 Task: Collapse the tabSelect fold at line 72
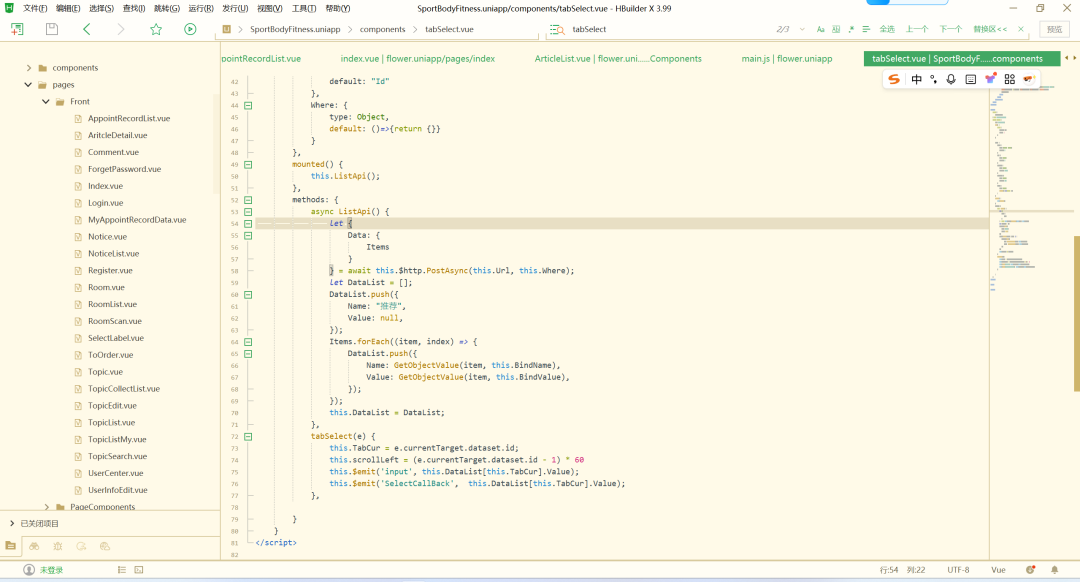coord(248,437)
